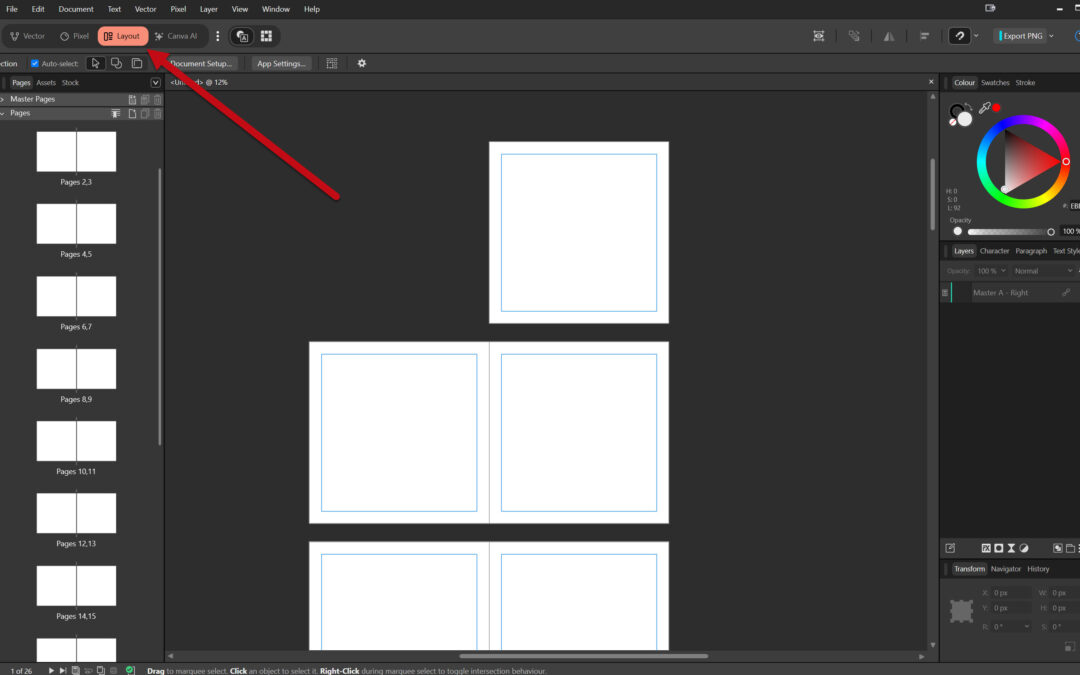Select the Pages 8,9 spread thumbnail
This screenshot has width=1080, height=675.
pos(76,368)
